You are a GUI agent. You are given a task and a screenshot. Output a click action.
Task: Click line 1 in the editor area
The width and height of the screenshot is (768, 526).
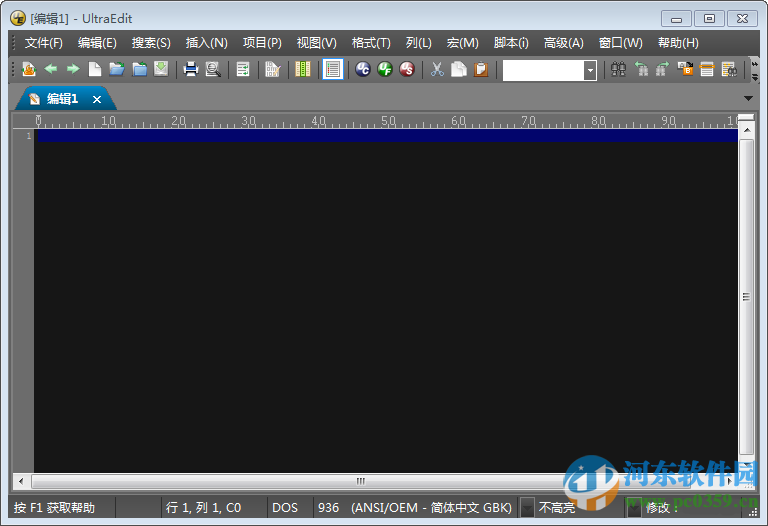(388, 136)
